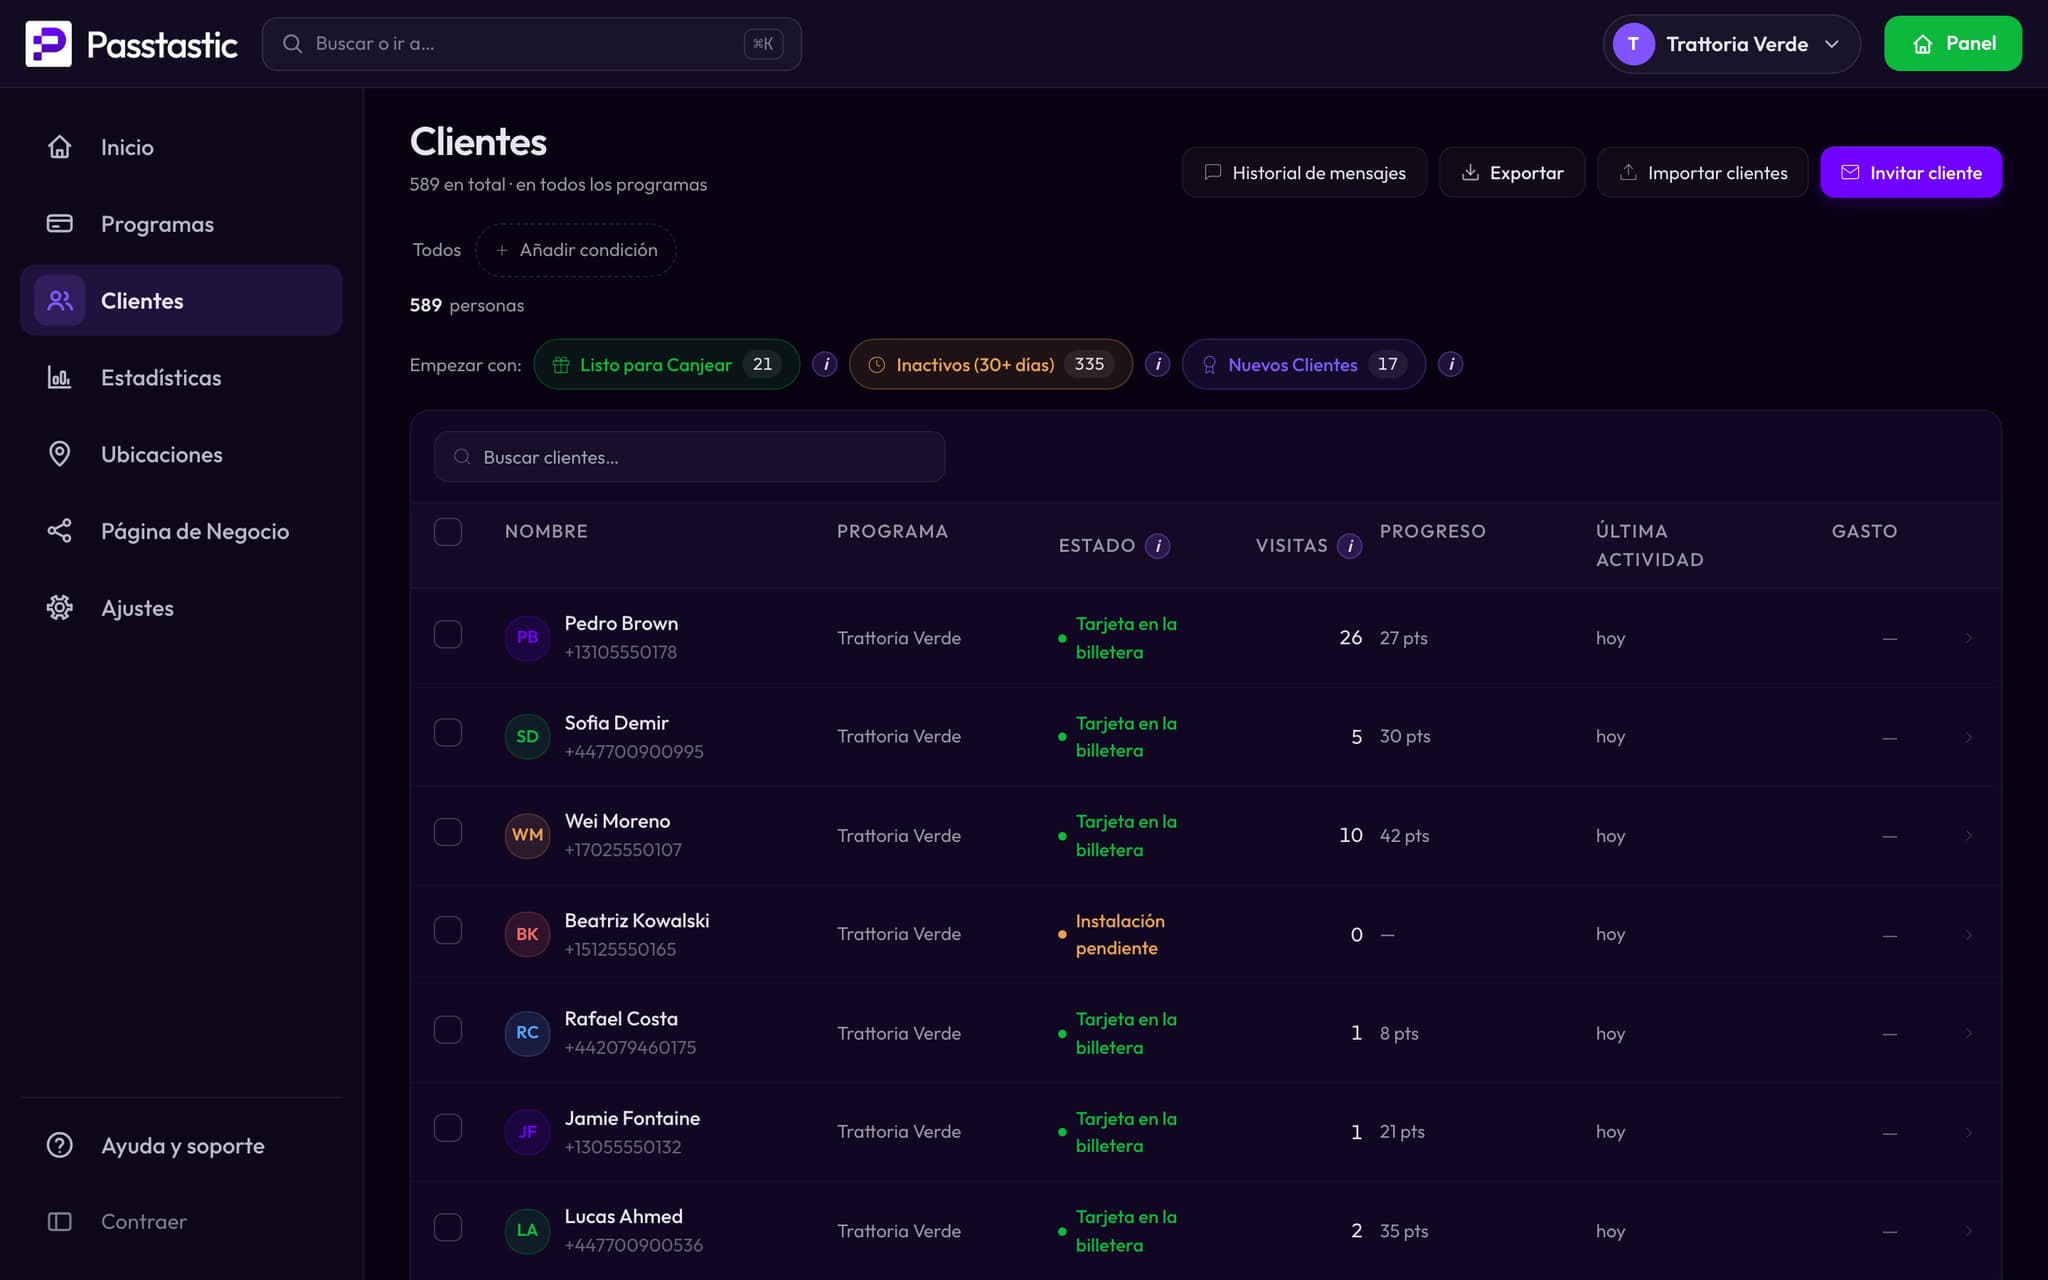Open Wei Moreno row chevron
The width and height of the screenshot is (2048, 1280).
point(1968,835)
